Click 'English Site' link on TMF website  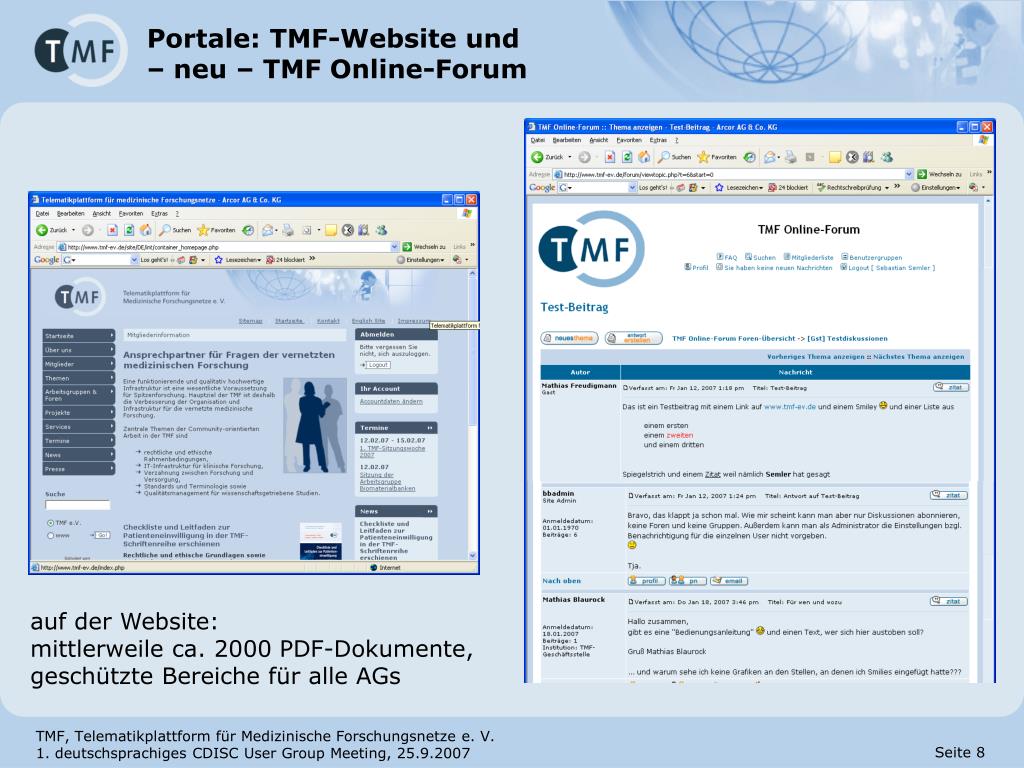[368, 321]
